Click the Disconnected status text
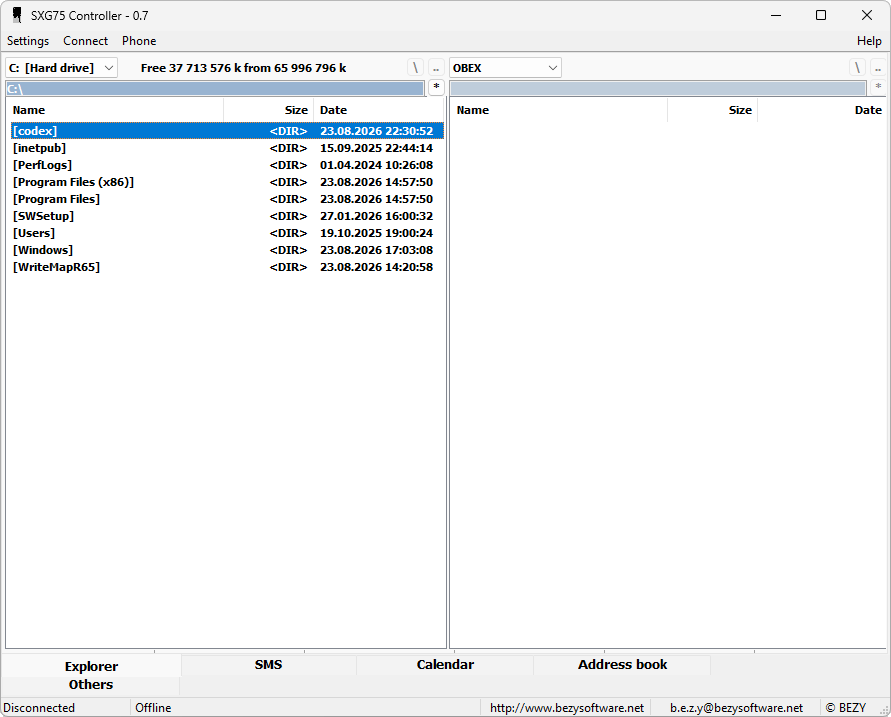This screenshot has width=891, height=717. pyautogui.click(x=39, y=708)
